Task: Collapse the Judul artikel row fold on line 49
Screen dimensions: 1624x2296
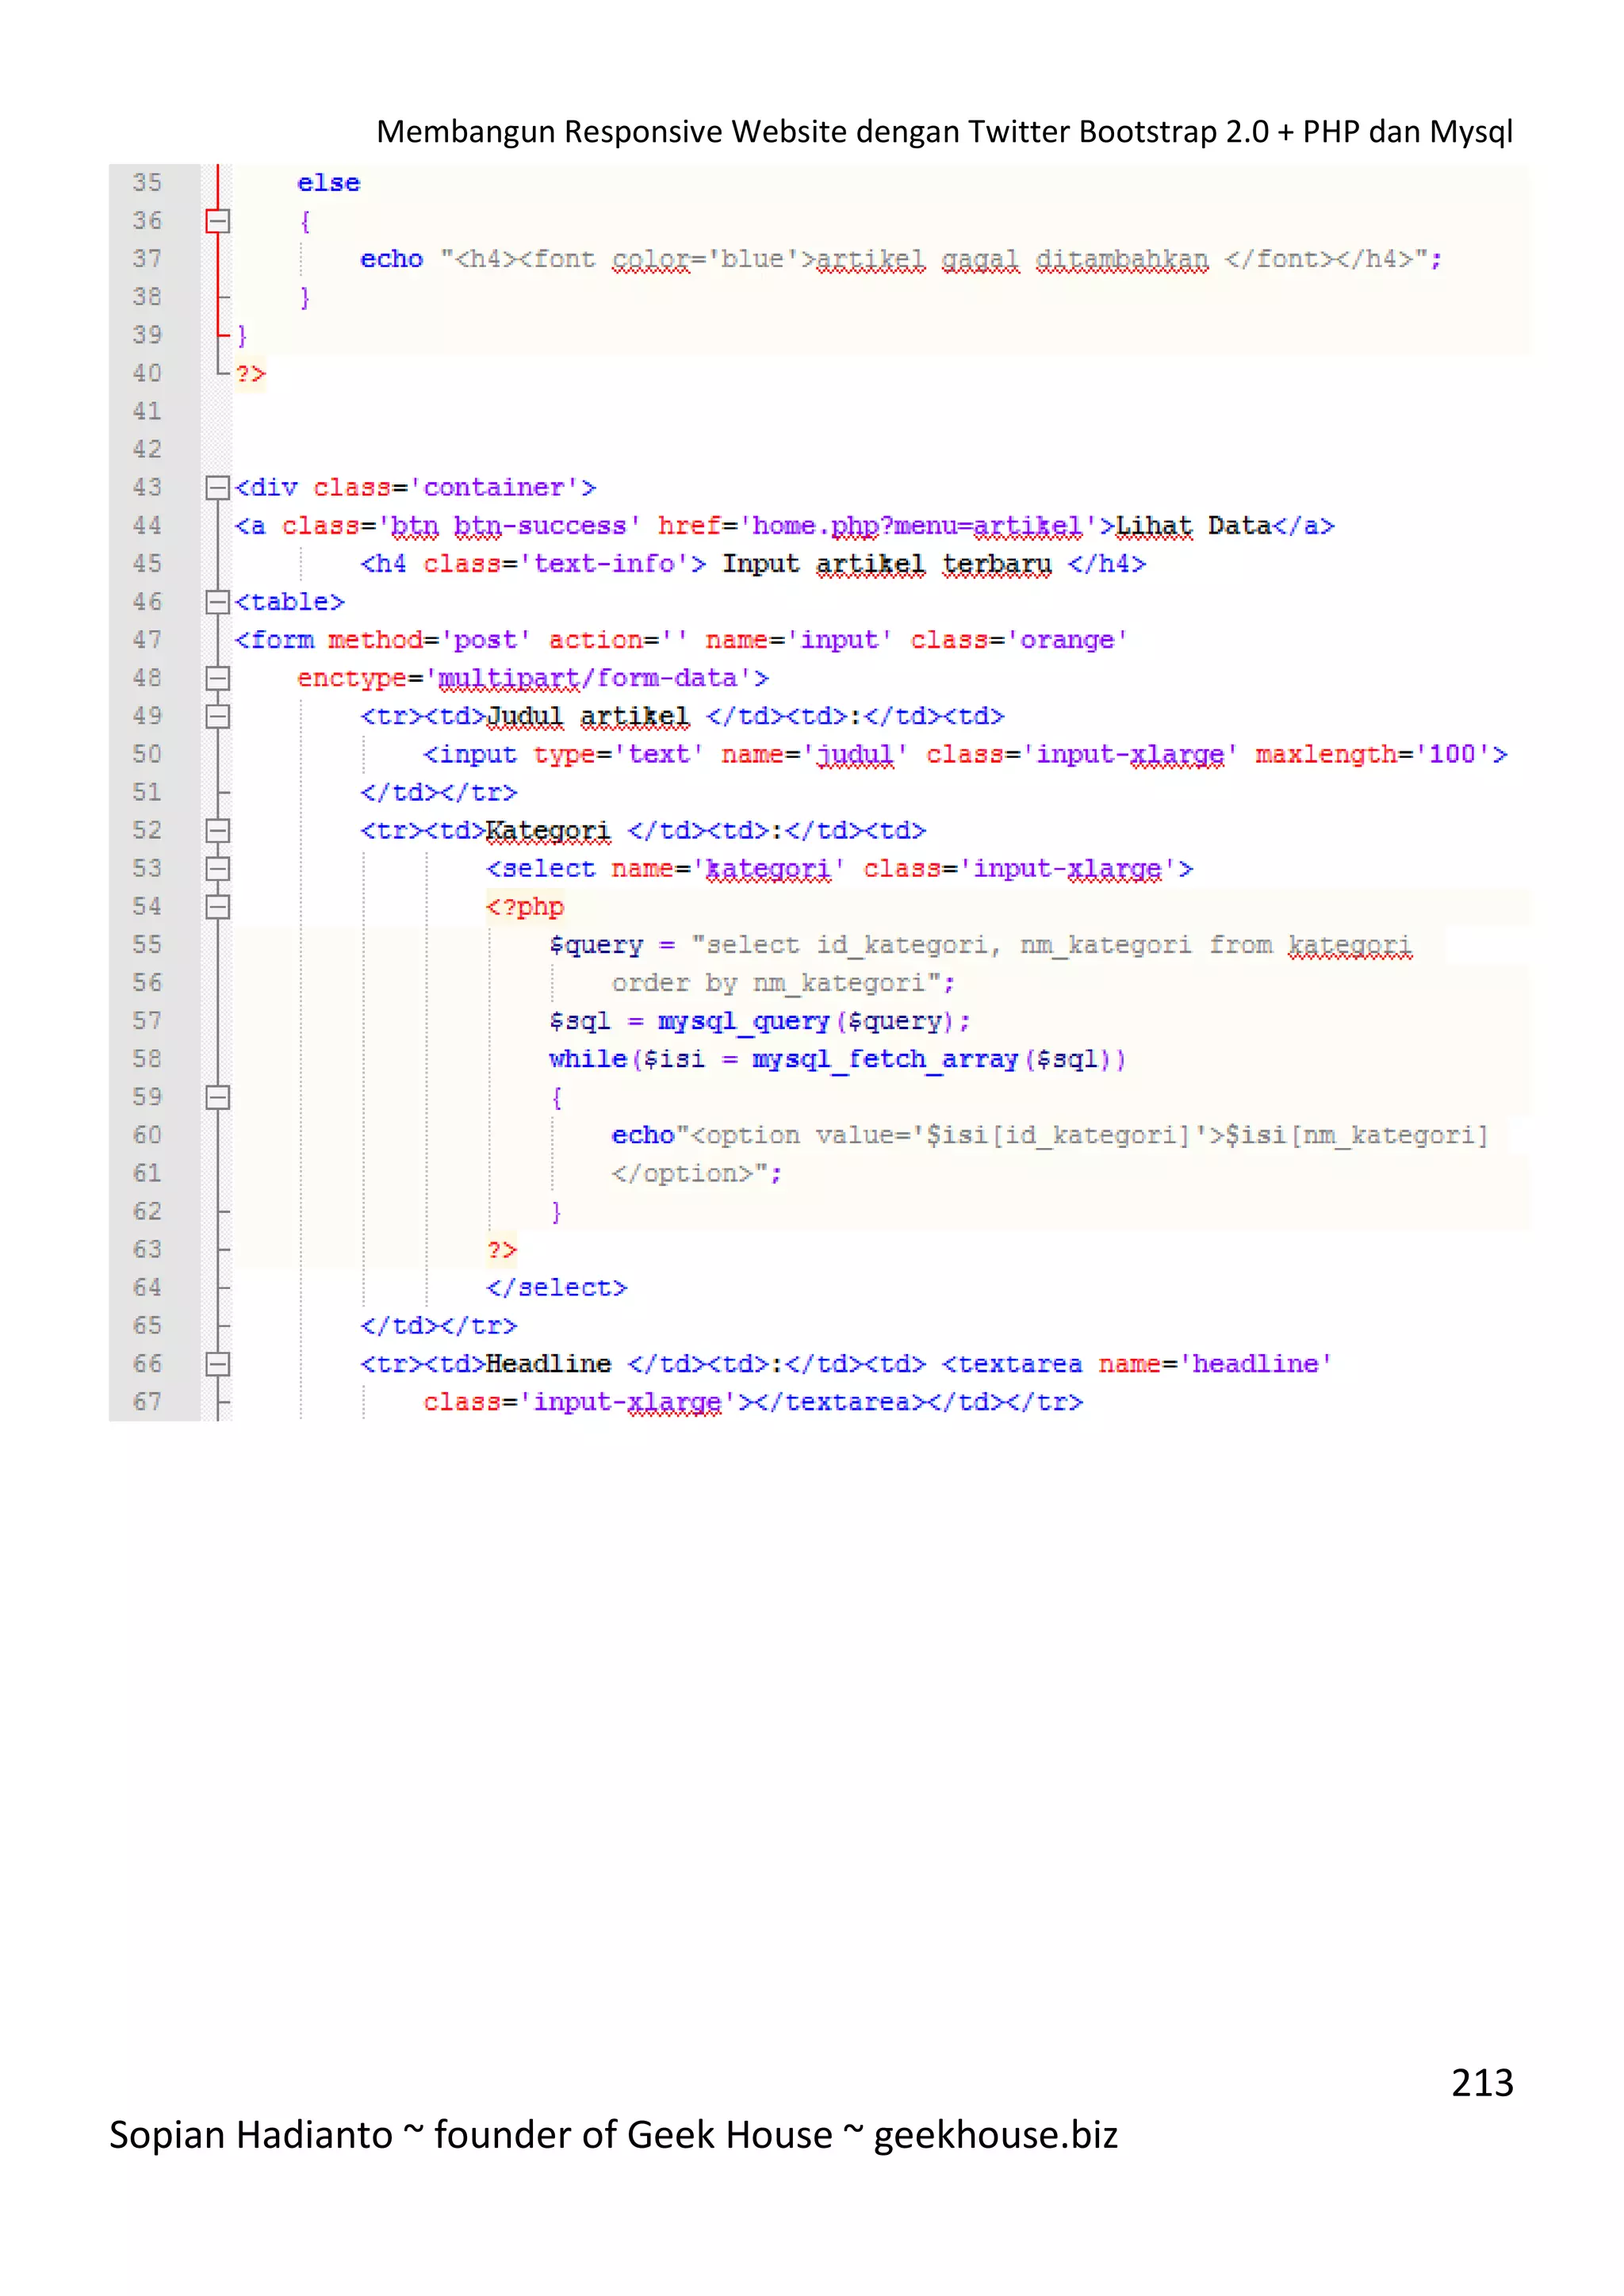Action: pos(217,717)
